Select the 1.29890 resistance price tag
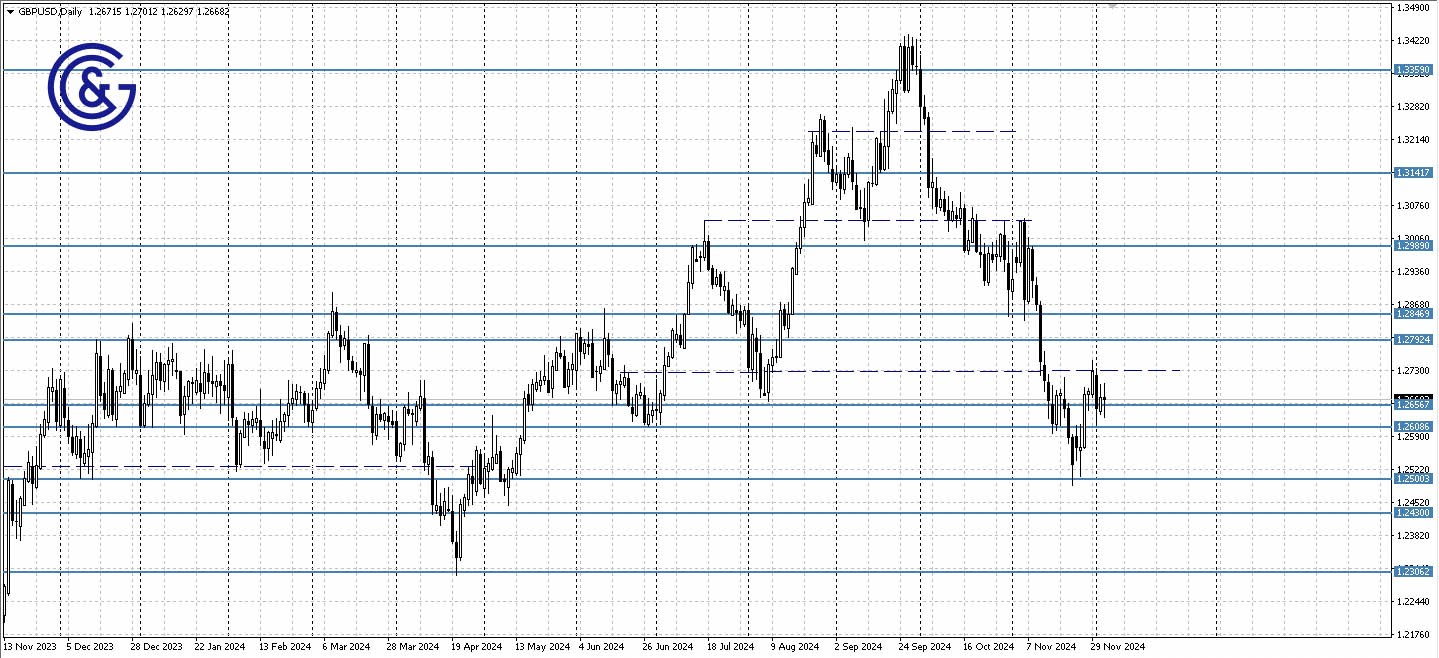 coord(1413,245)
